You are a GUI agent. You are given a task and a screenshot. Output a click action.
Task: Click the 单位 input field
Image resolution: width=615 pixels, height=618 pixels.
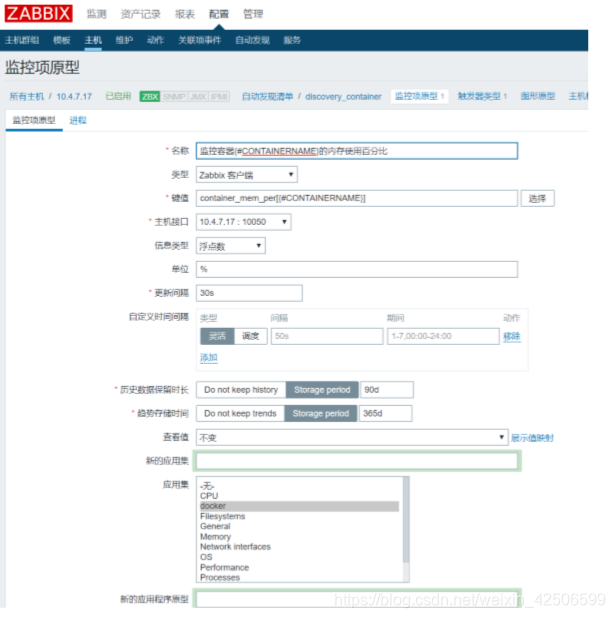[x=357, y=270]
